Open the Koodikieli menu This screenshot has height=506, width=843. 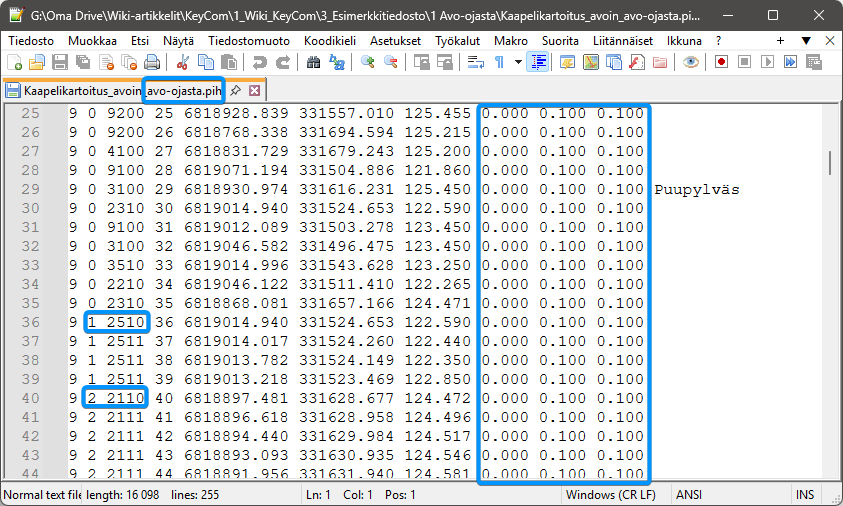click(329, 40)
